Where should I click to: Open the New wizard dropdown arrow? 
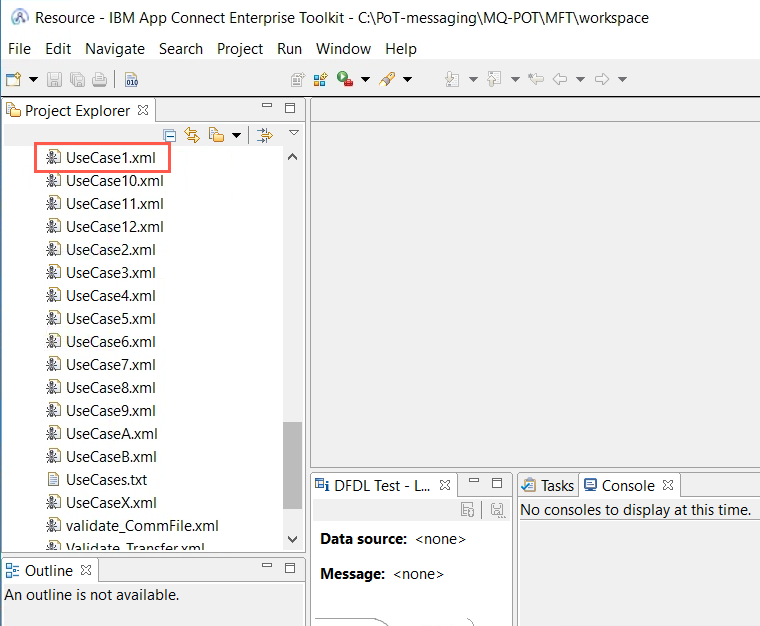coord(33,79)
